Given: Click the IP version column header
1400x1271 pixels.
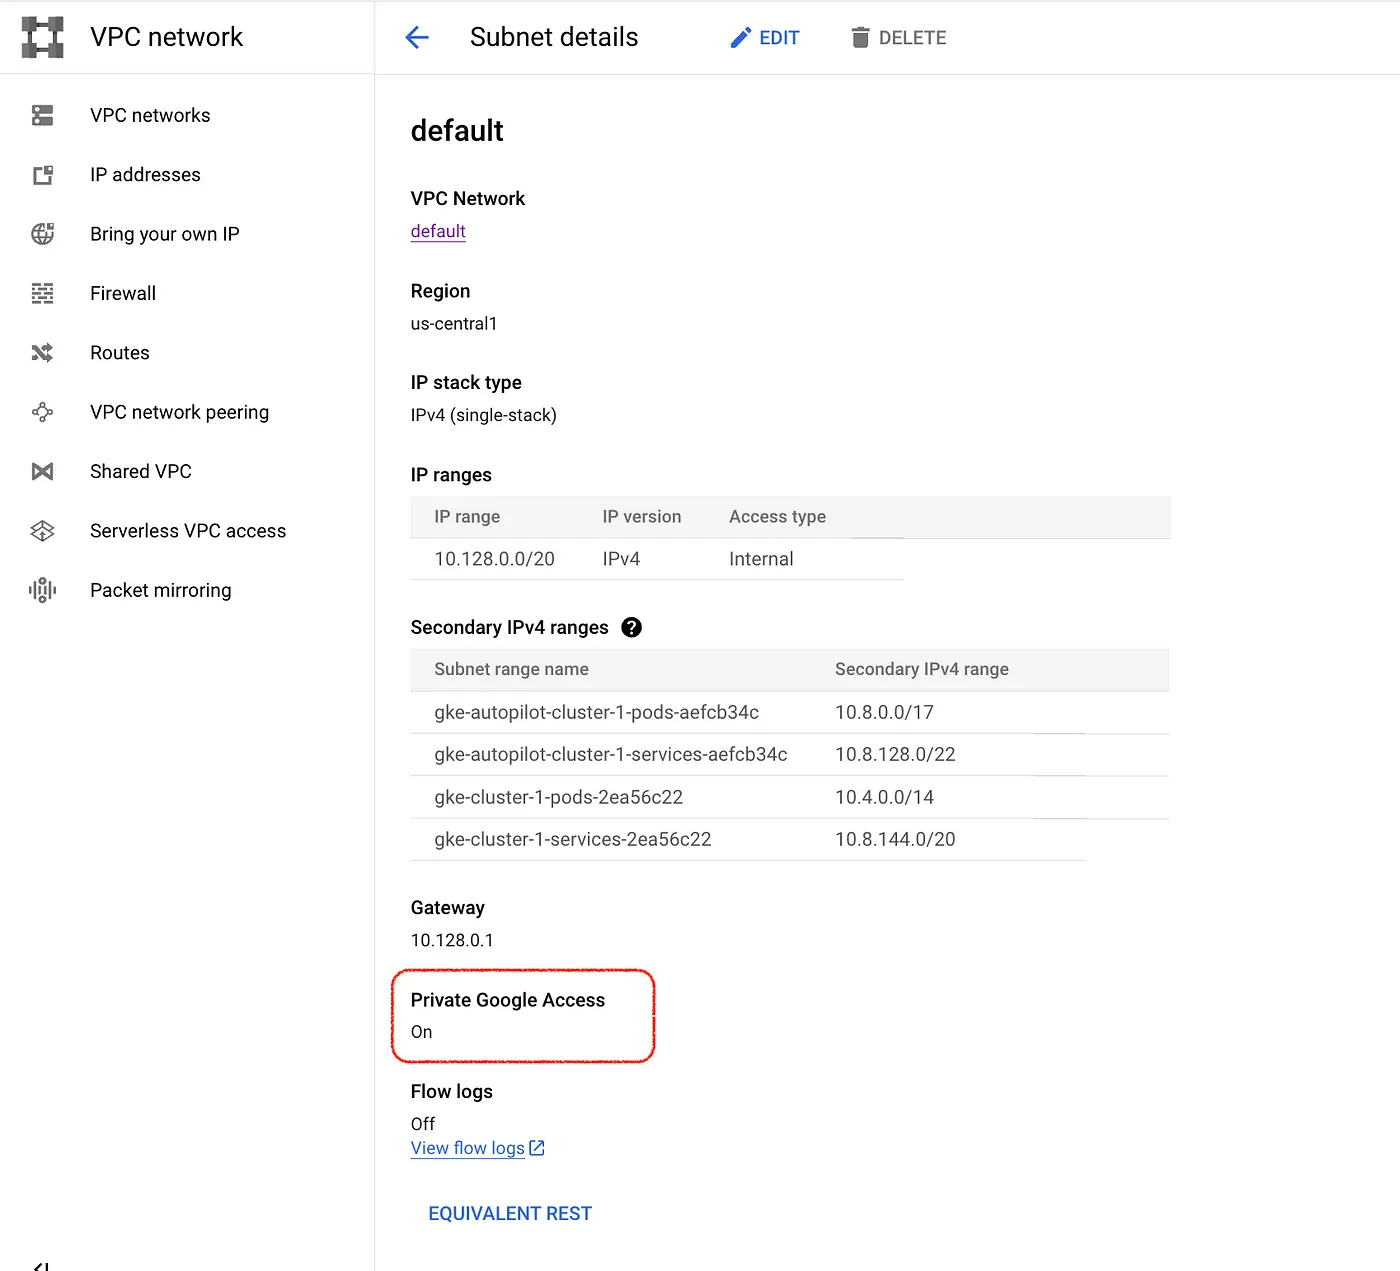Looking at the screenshot, I should [x=642, y=517].
